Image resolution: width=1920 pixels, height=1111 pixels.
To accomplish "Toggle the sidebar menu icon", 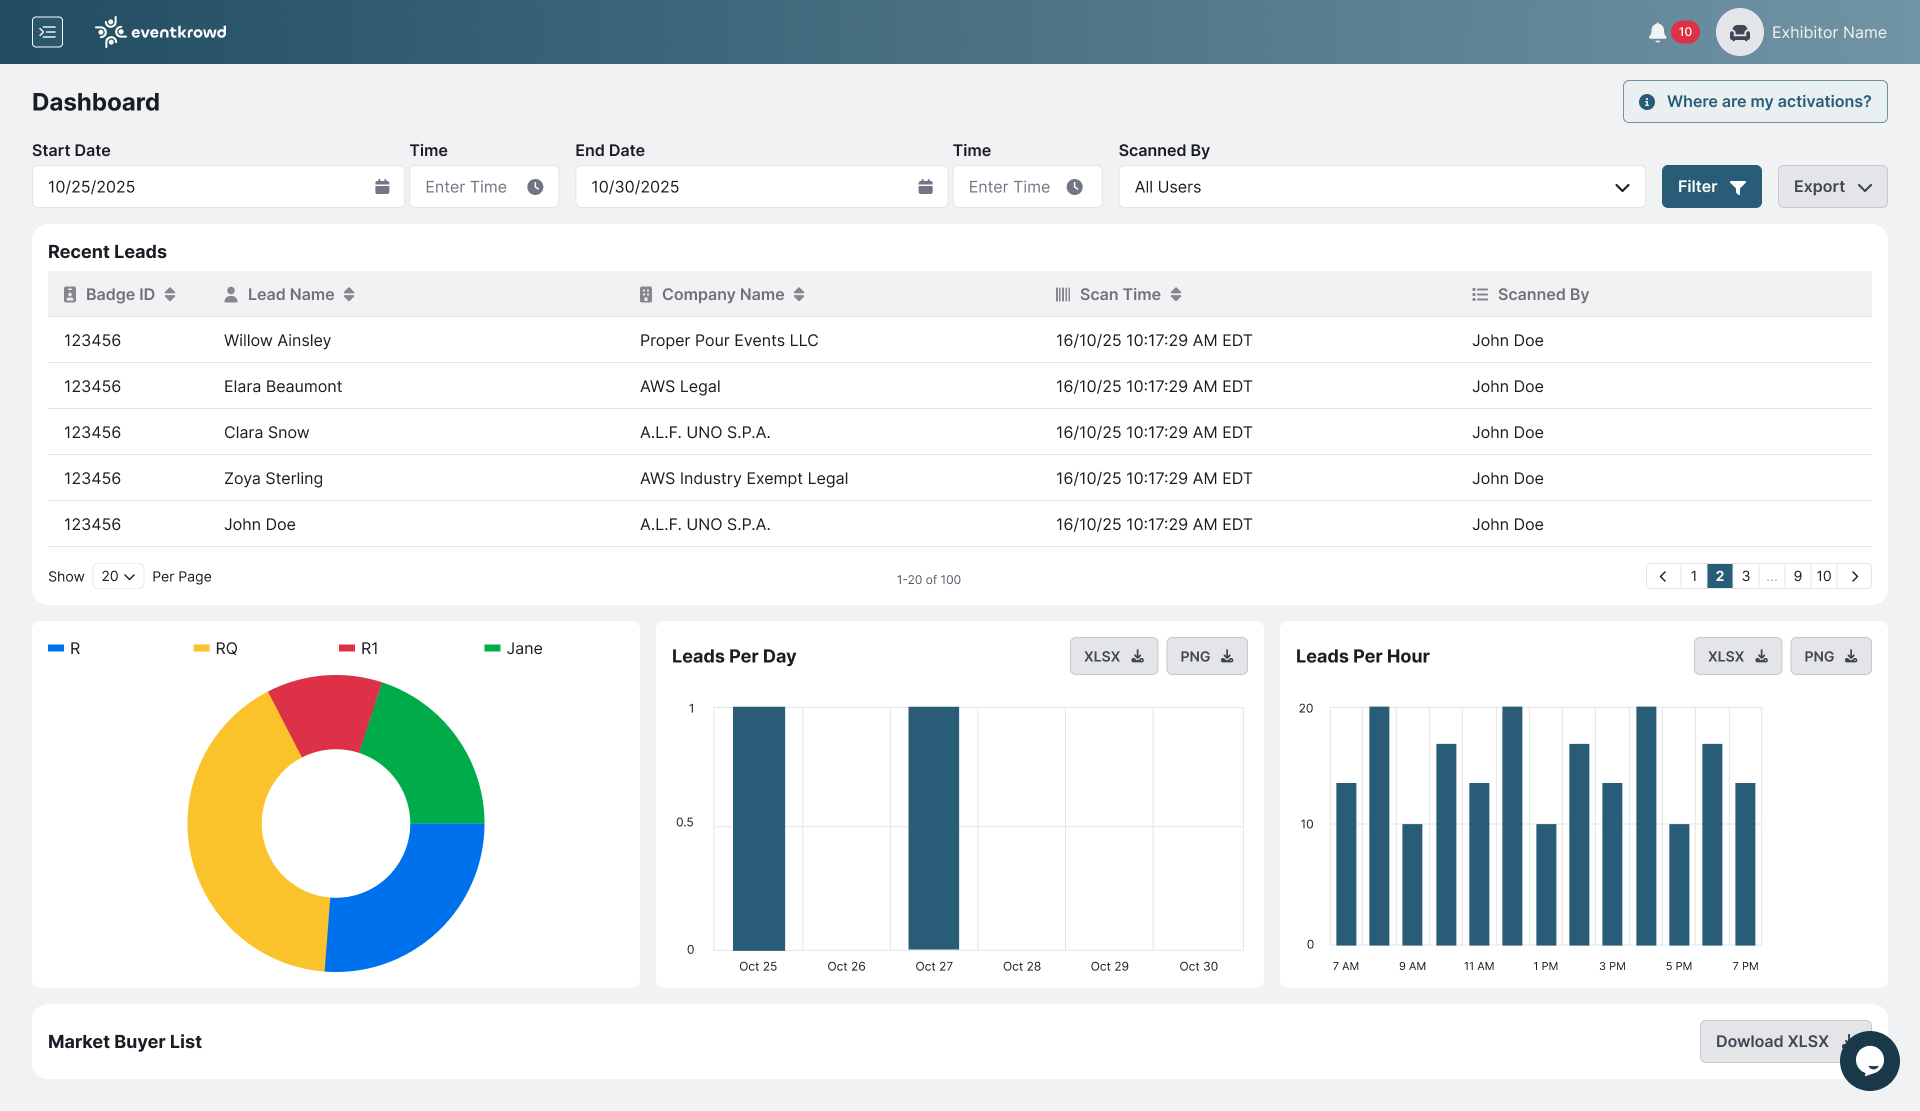I will coord(47,32).
